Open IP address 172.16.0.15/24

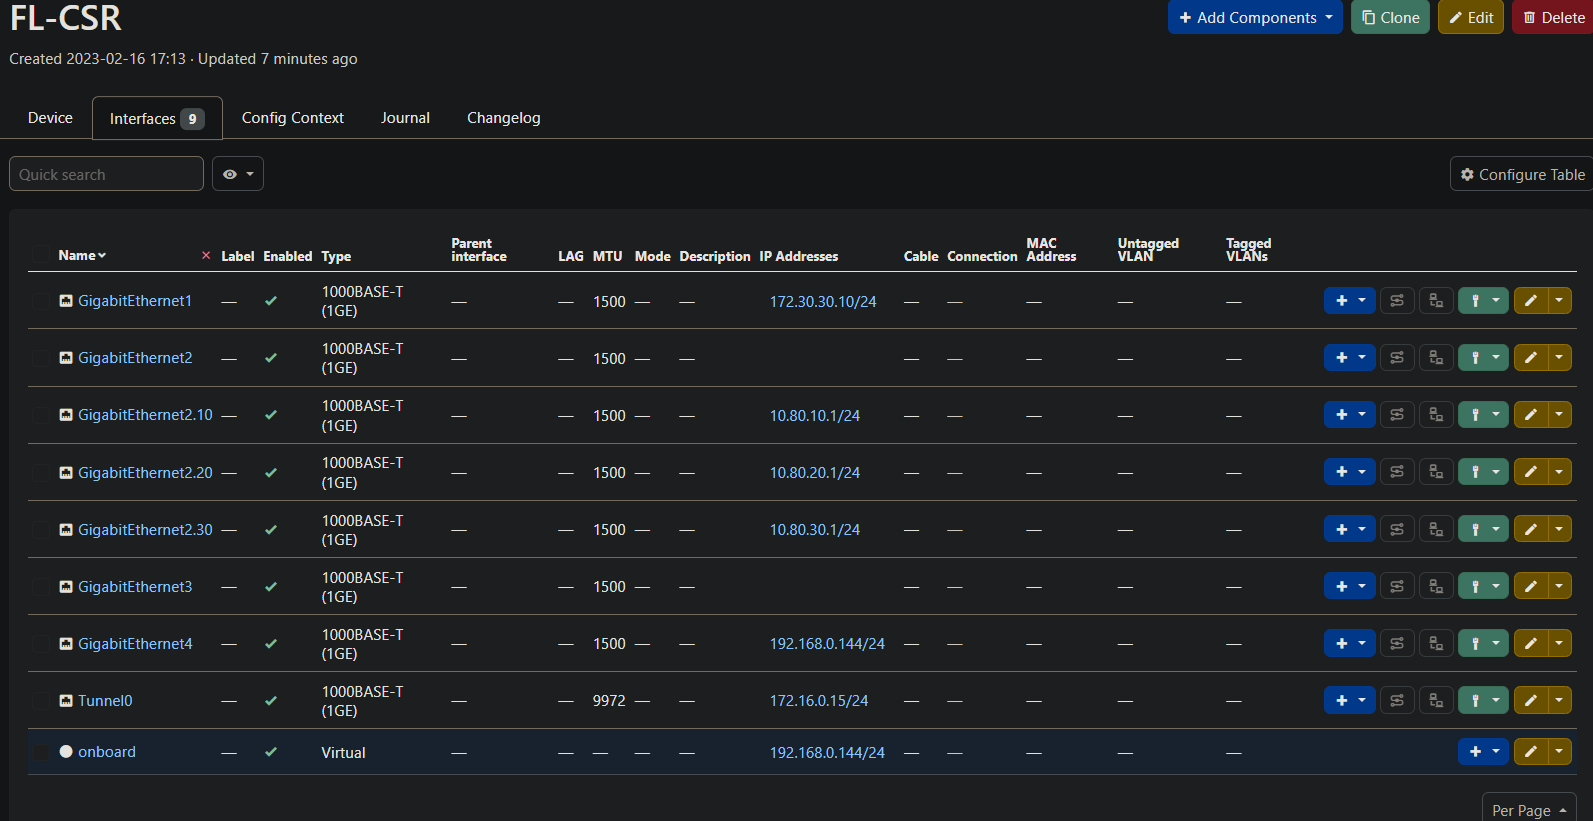[x=819, y=701]
